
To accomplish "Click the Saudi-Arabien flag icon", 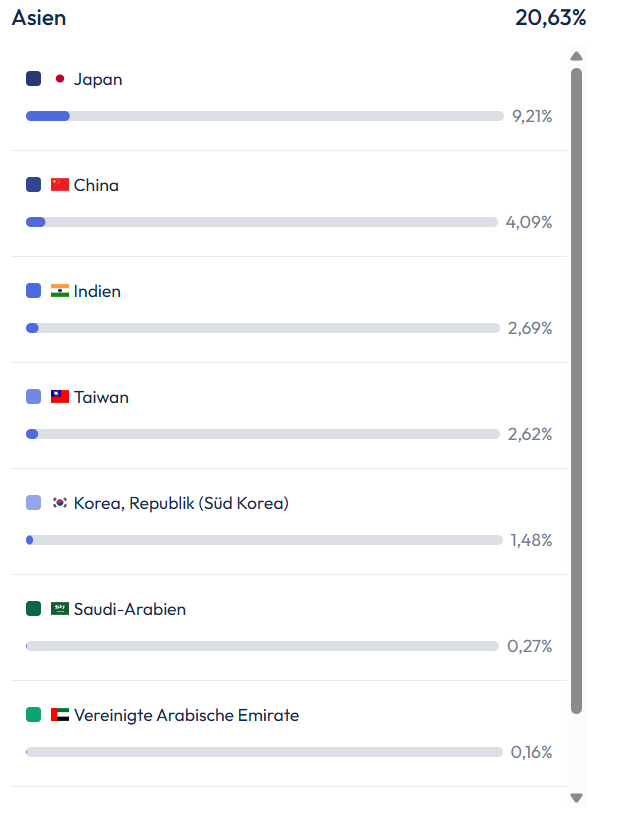I will pyautogui.click(x=60, y=609).
